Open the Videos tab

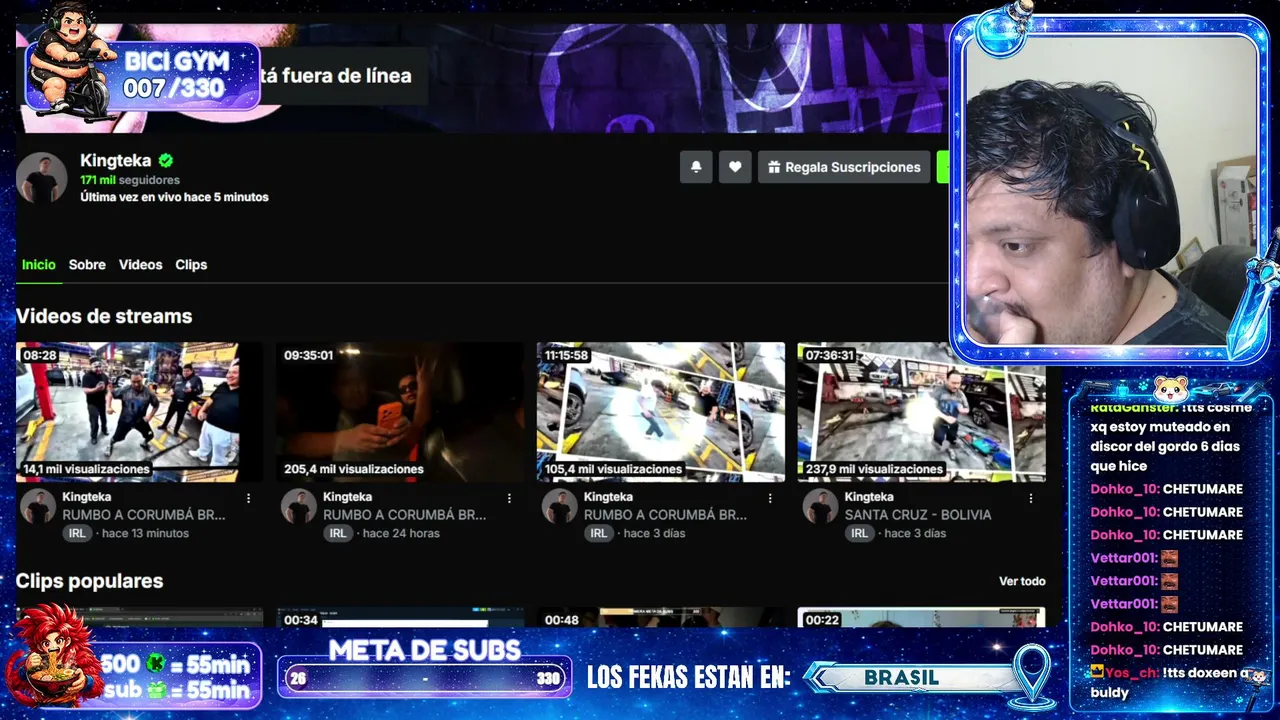coord(140,265)
